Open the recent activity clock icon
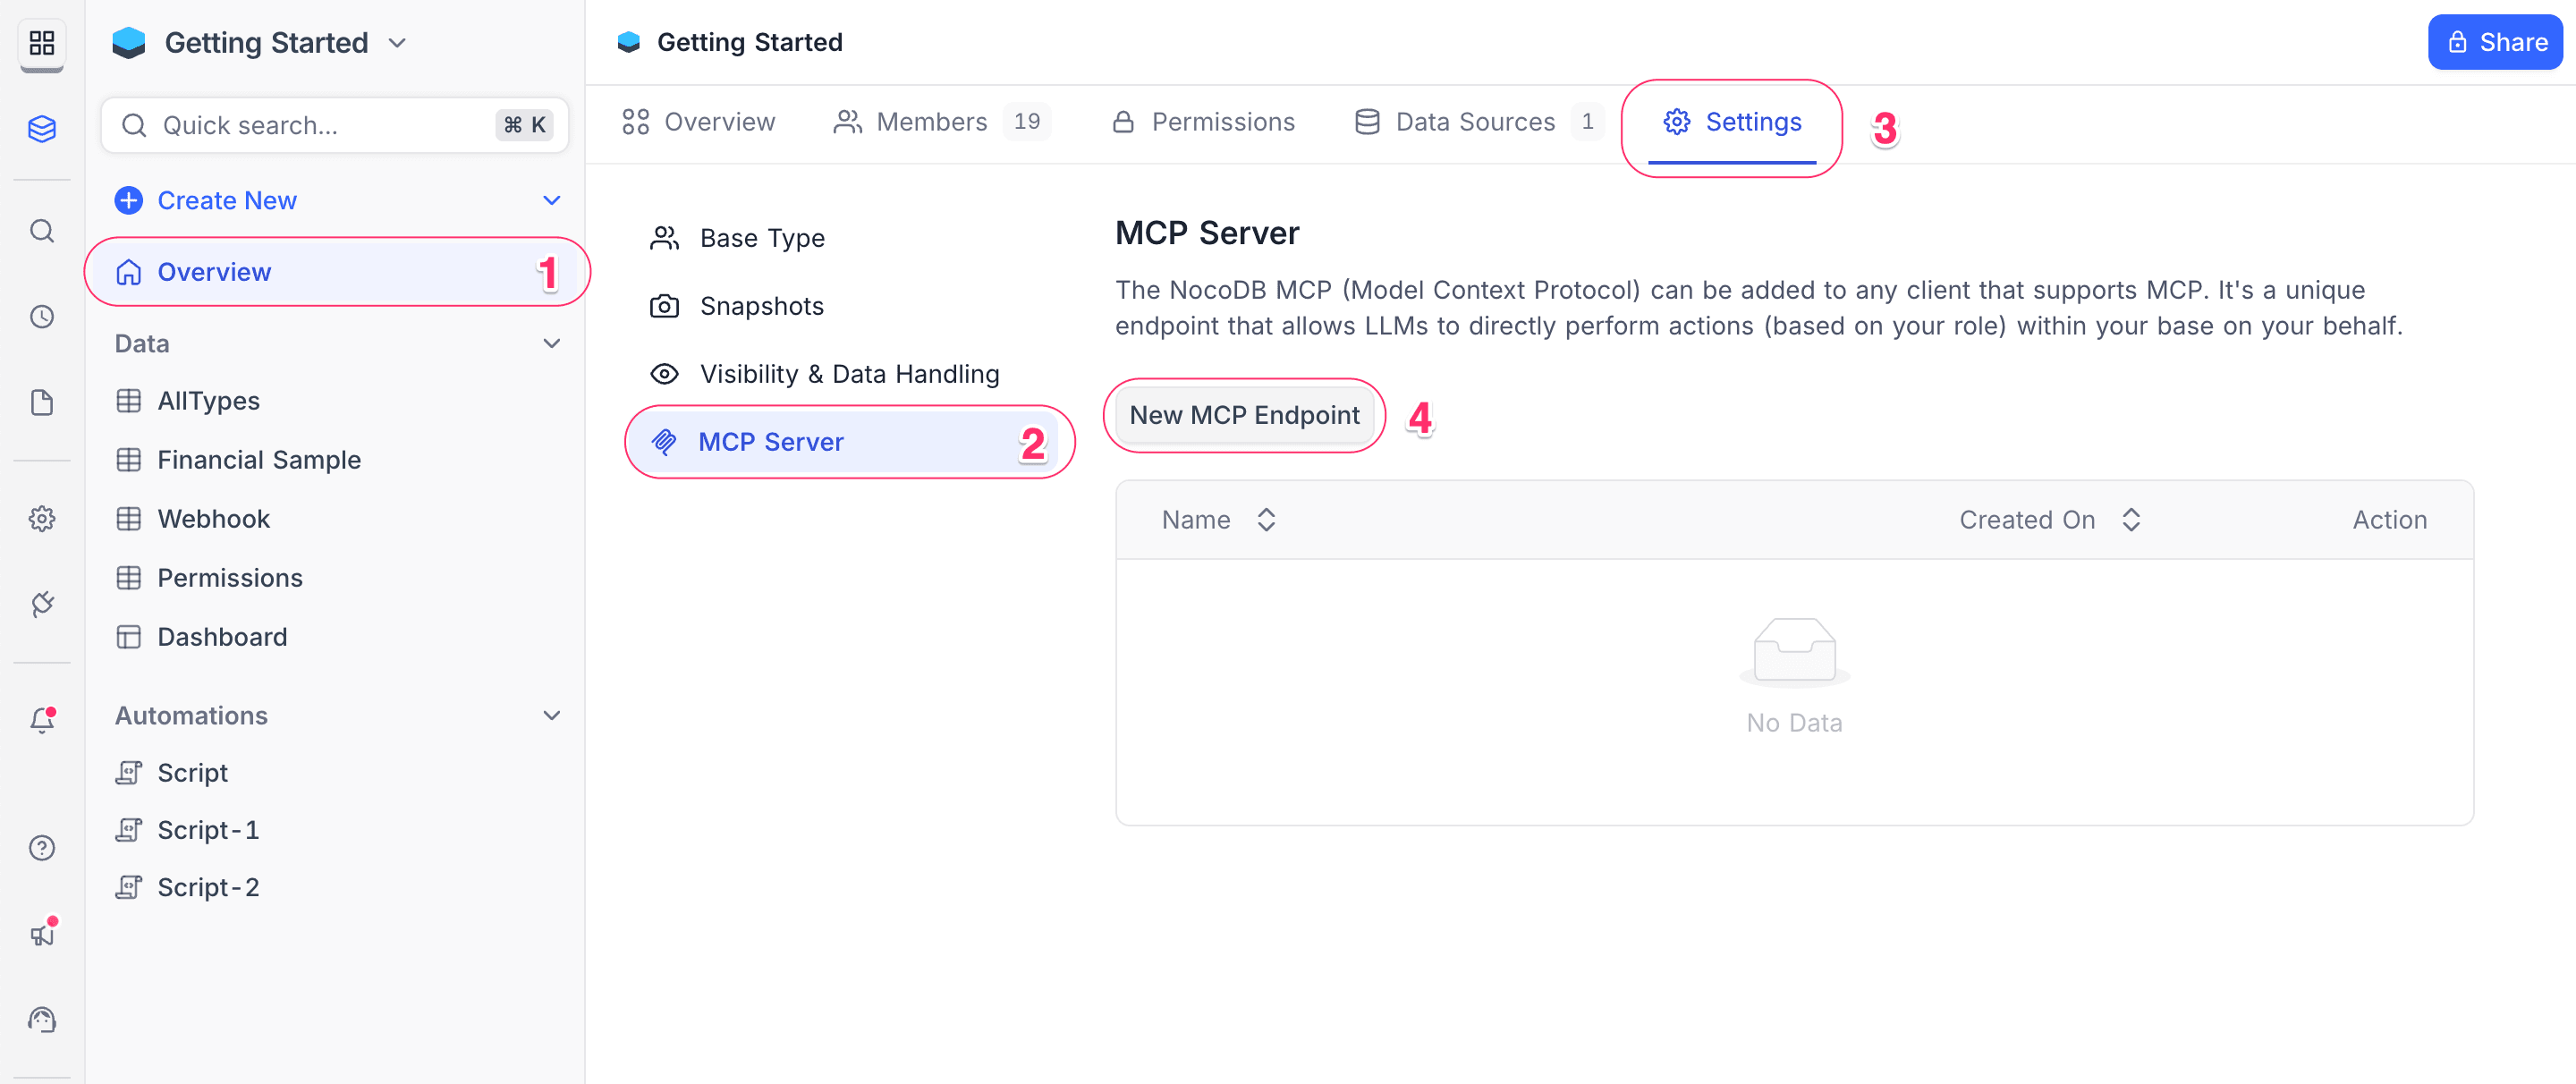 click(x=42, y=317)
